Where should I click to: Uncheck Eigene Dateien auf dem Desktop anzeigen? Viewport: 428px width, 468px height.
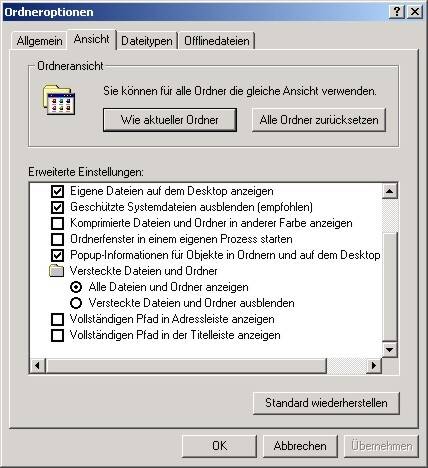pyautogui.click(x=57, y=191)
